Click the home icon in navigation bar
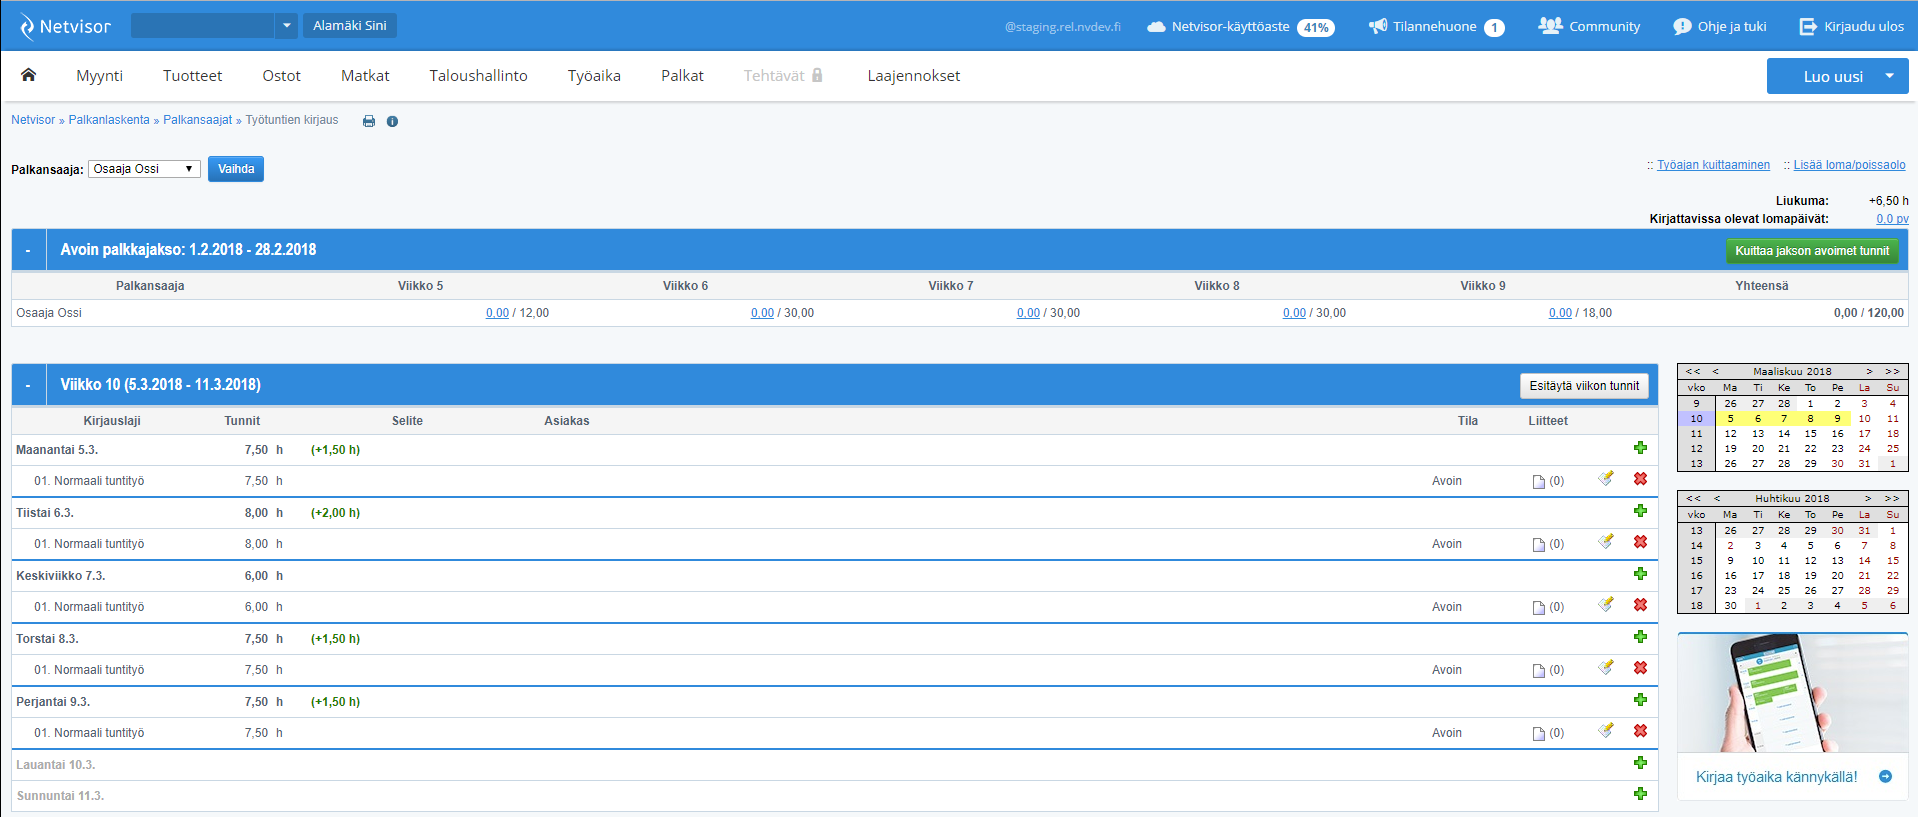 click(x=28, y=75)
